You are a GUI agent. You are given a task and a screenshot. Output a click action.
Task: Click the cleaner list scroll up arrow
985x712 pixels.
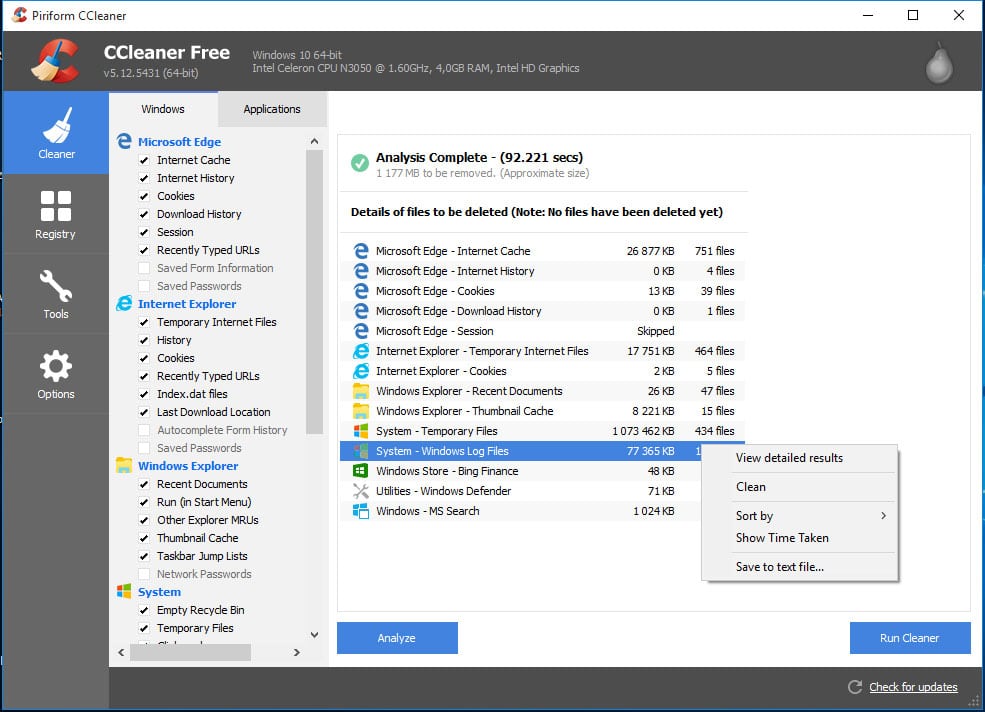315,141
